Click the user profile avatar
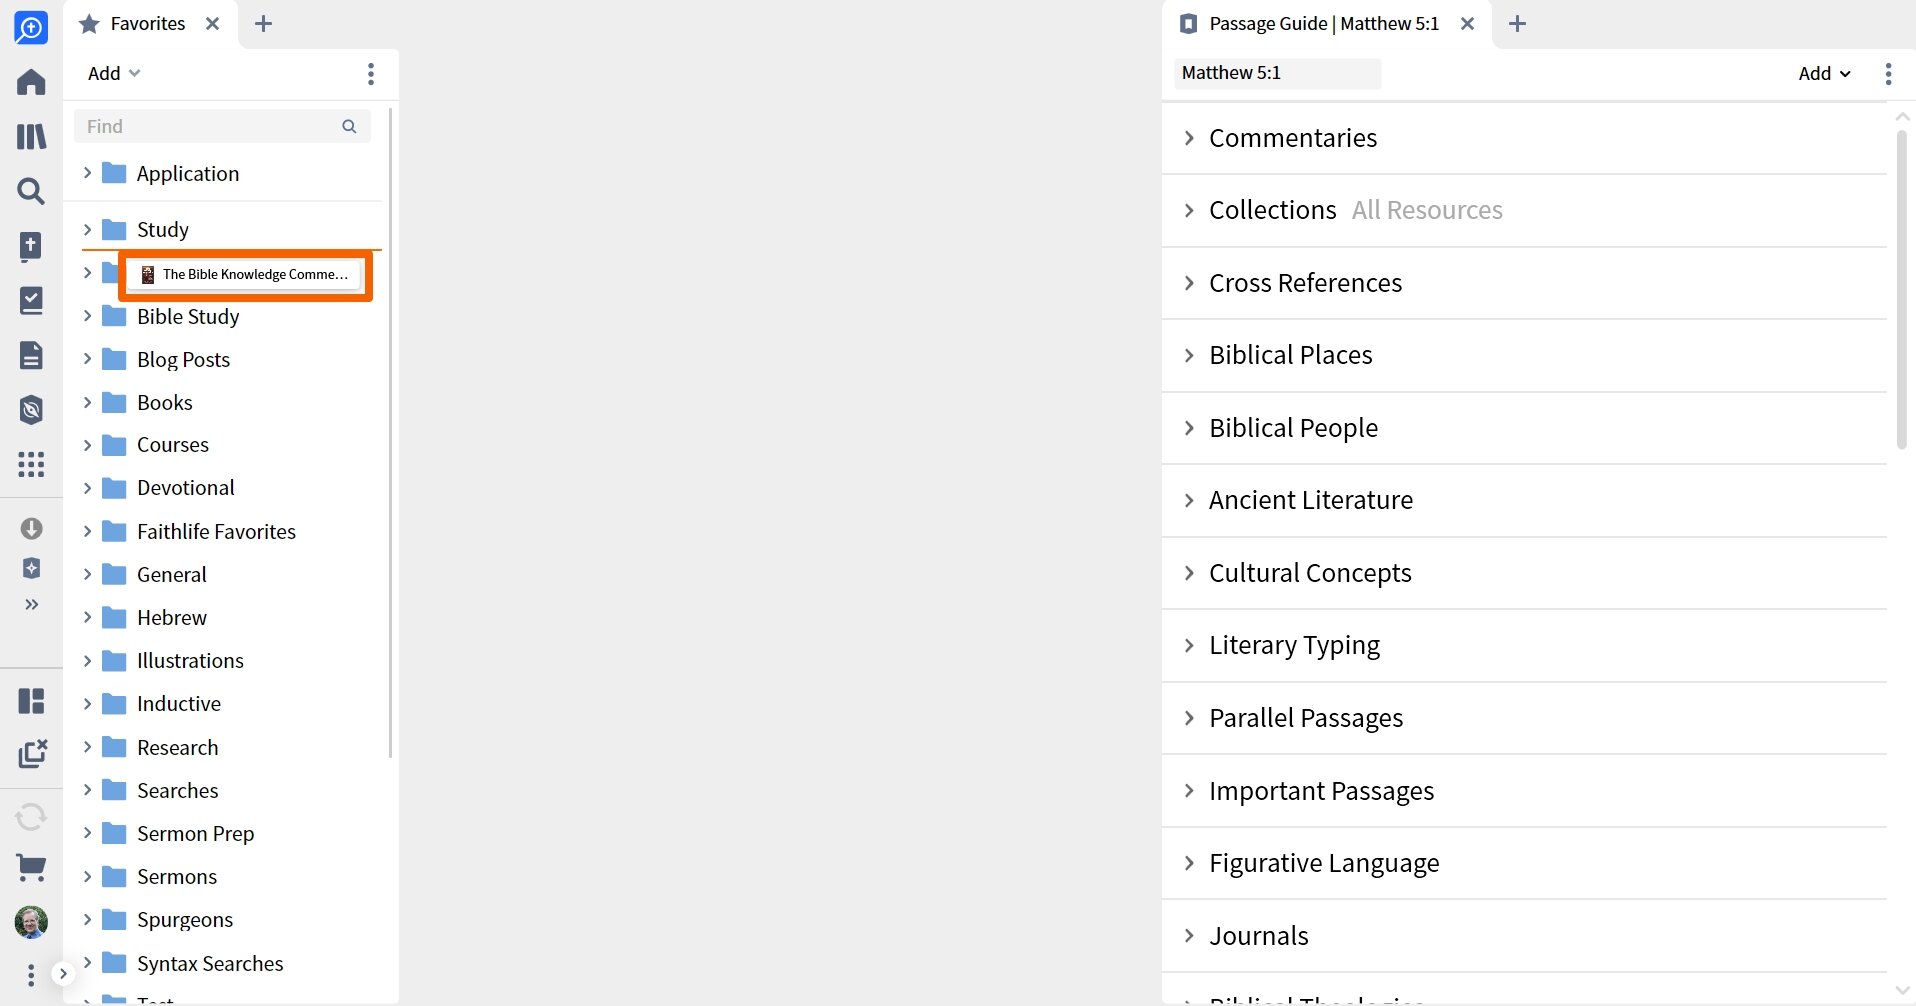 pyautogui.click(x=31, y=922)
